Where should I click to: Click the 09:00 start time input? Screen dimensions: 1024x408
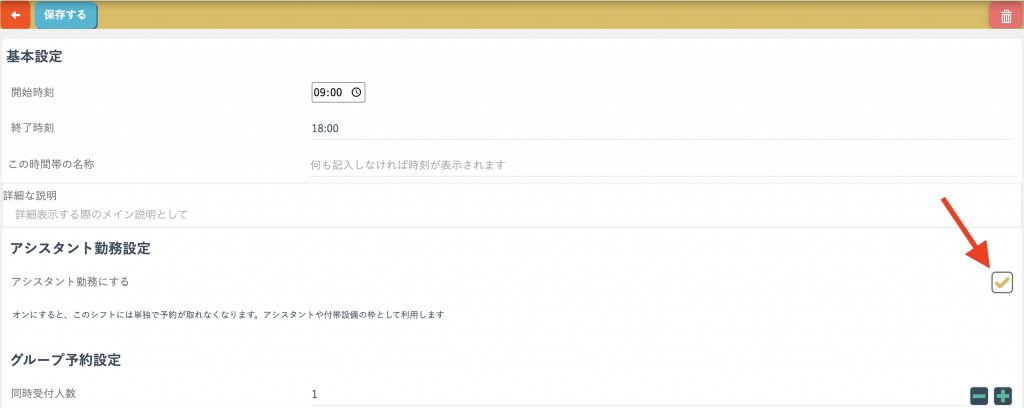(329, 92)
